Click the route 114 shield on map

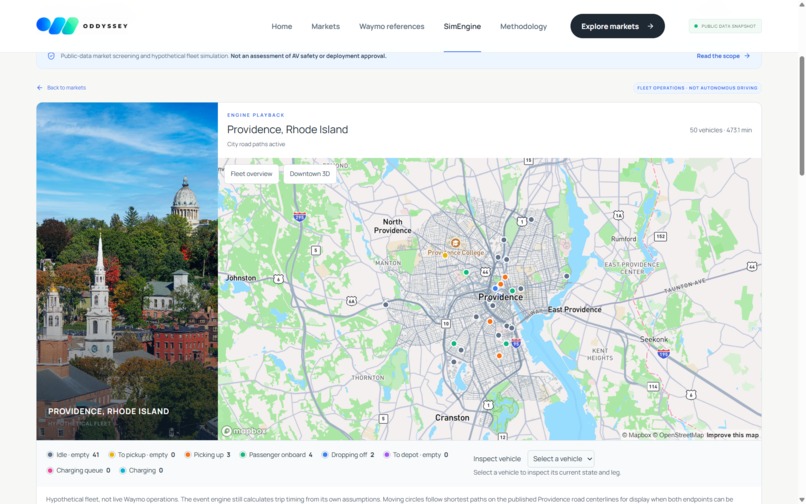point(653,386)
